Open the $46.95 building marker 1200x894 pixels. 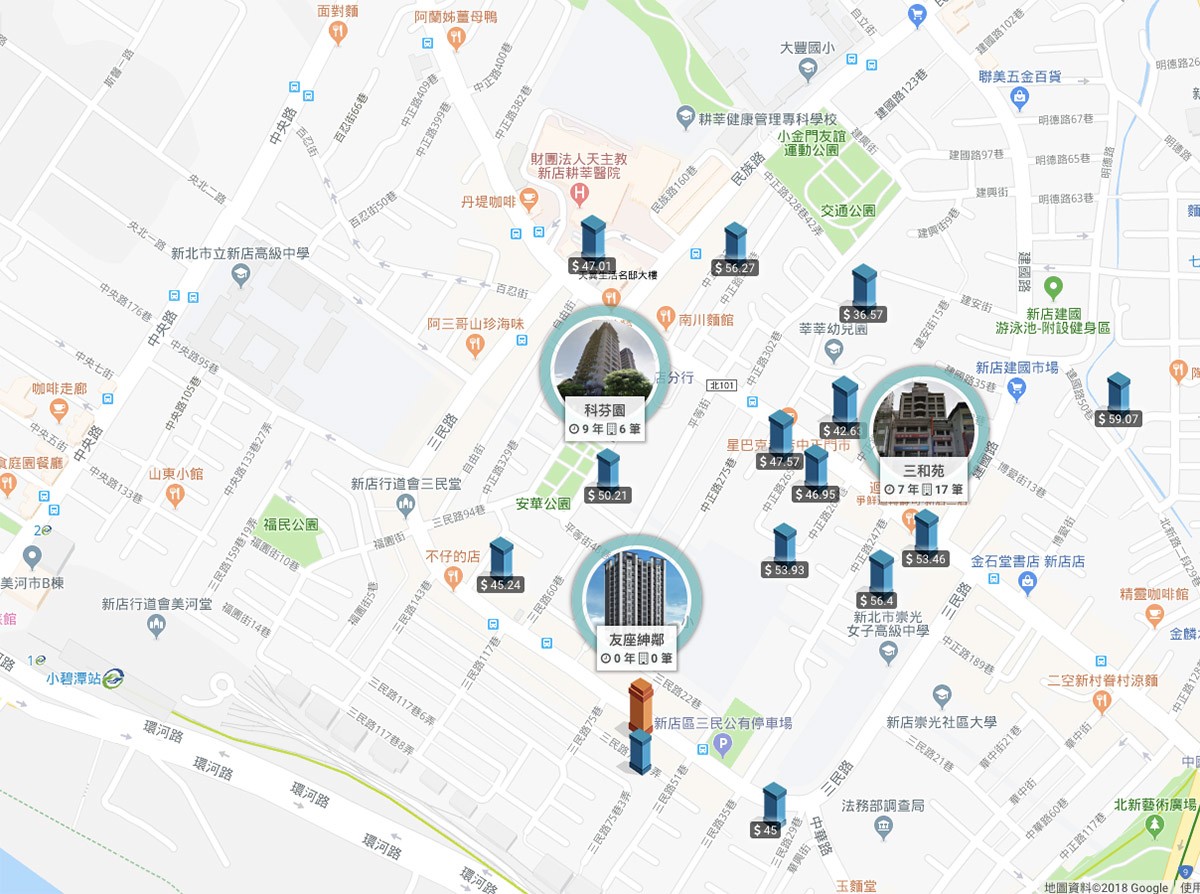click(x=815, y=474)
